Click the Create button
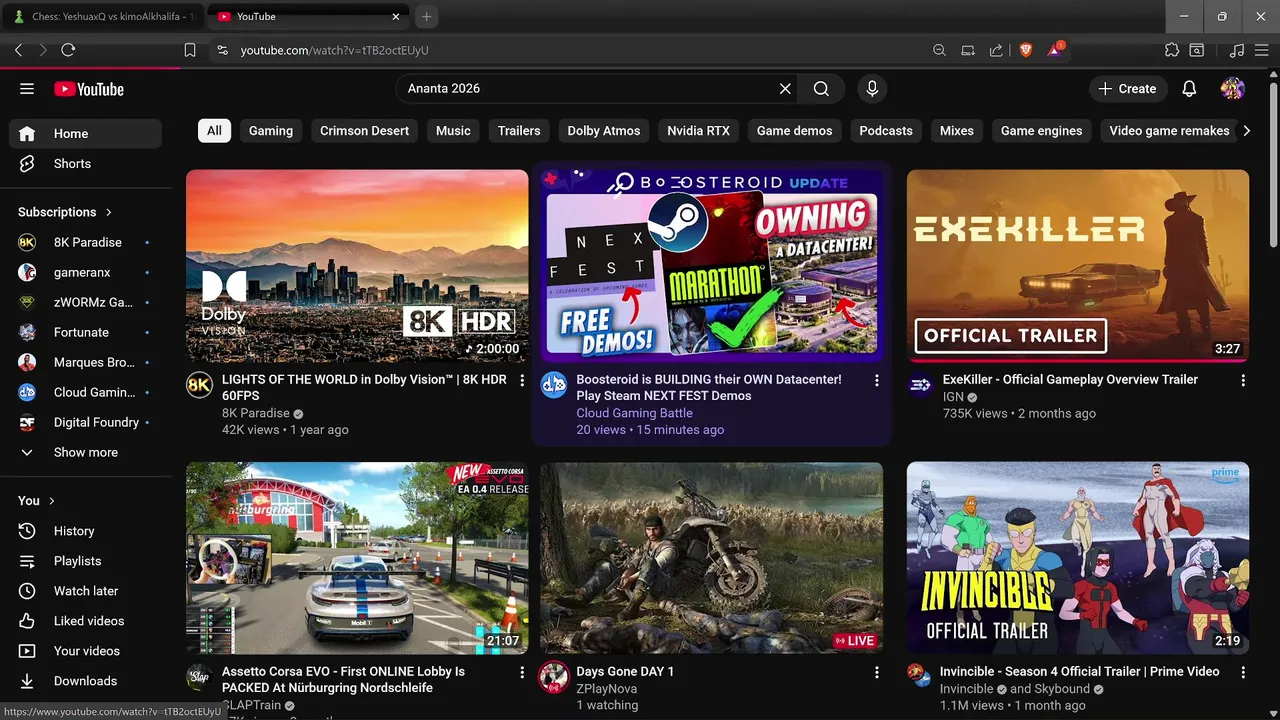This screenshot has height=720, width=1280. coord(1127,89)
